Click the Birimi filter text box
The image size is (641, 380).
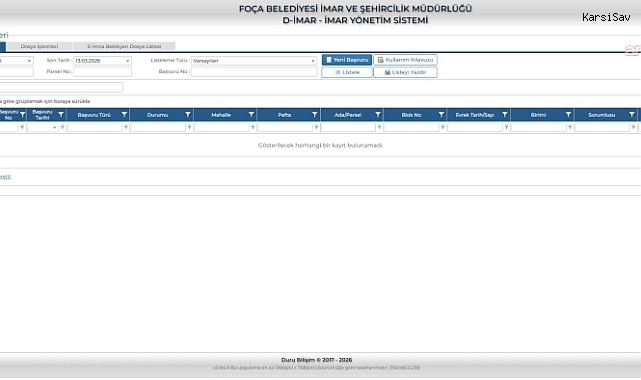pos(538,127)
